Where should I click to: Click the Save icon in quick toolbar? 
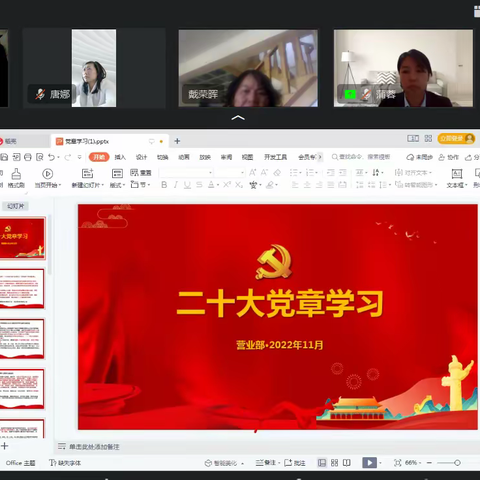pos(4,157)
